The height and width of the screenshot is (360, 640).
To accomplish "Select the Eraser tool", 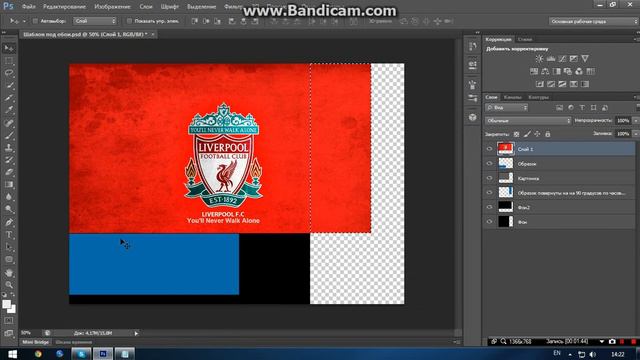I will tap(9, 172).
